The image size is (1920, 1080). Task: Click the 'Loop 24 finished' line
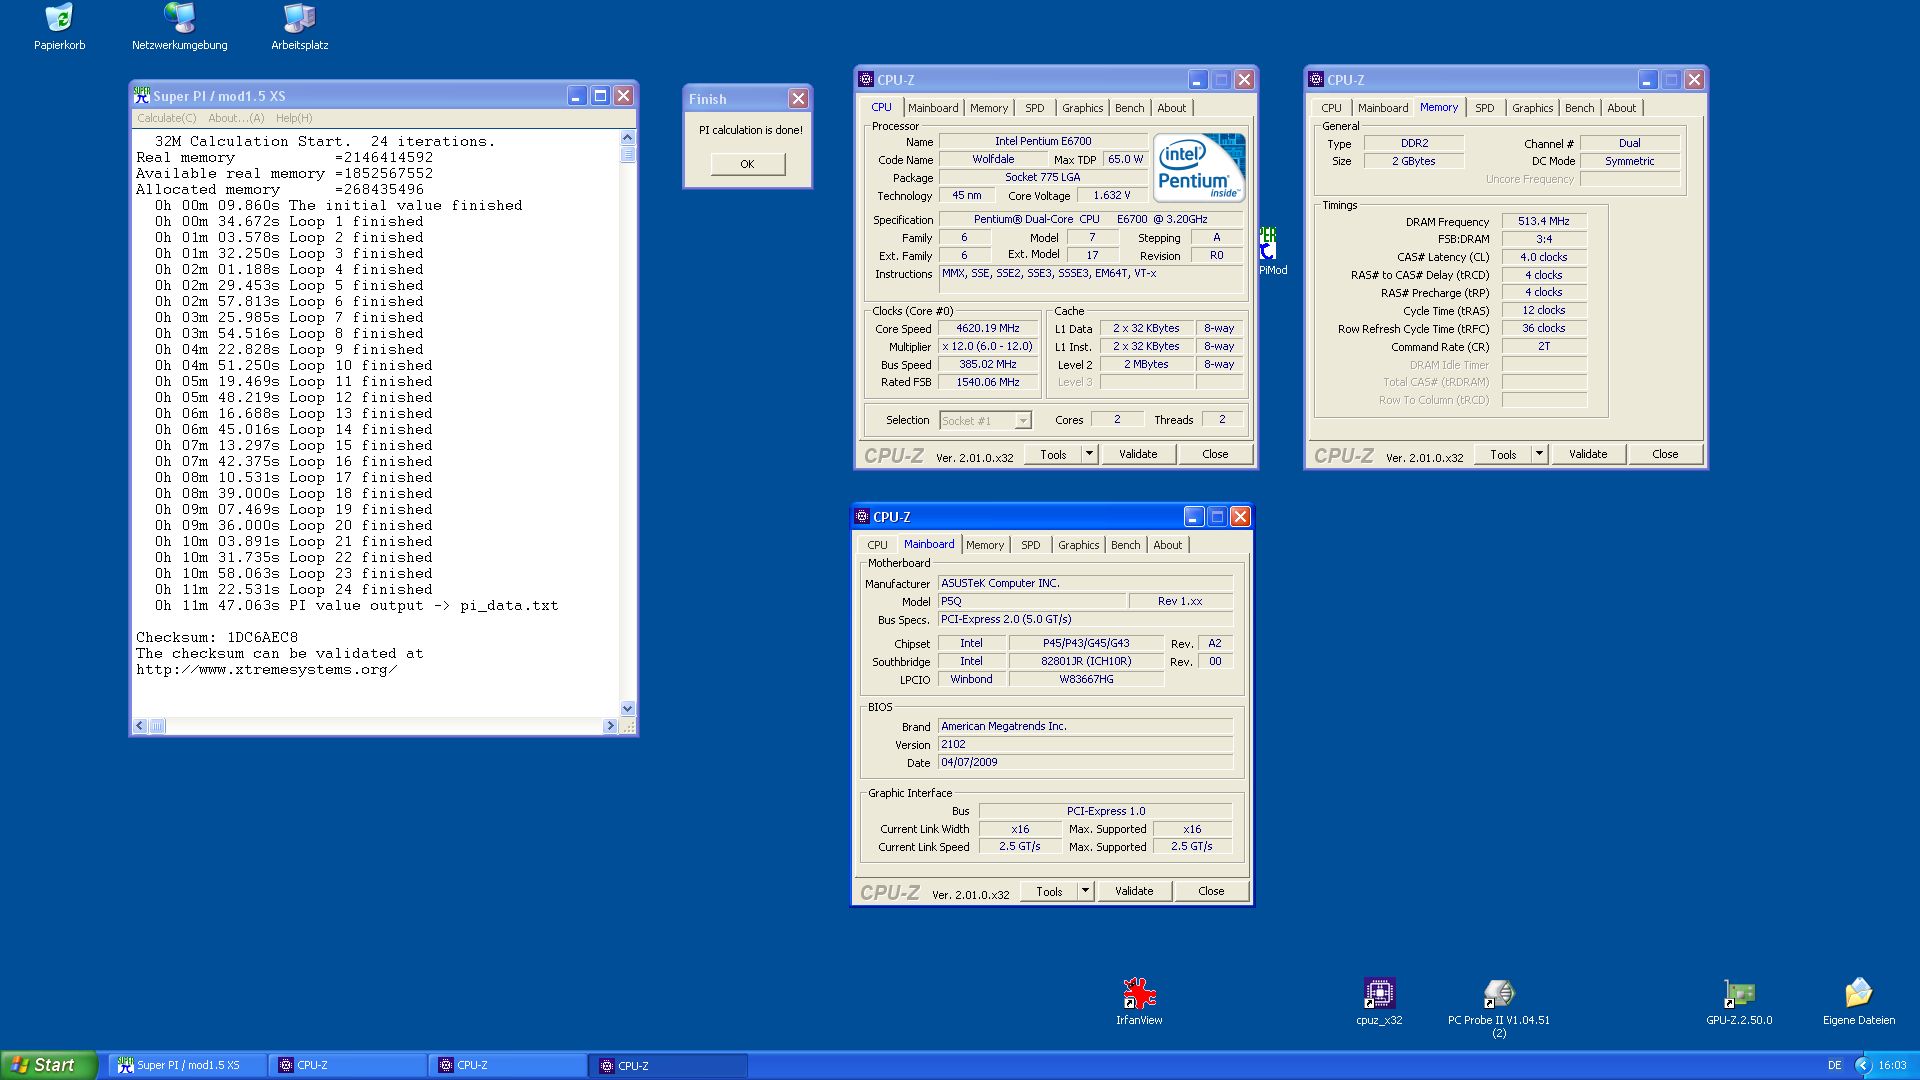click(293, 590)
